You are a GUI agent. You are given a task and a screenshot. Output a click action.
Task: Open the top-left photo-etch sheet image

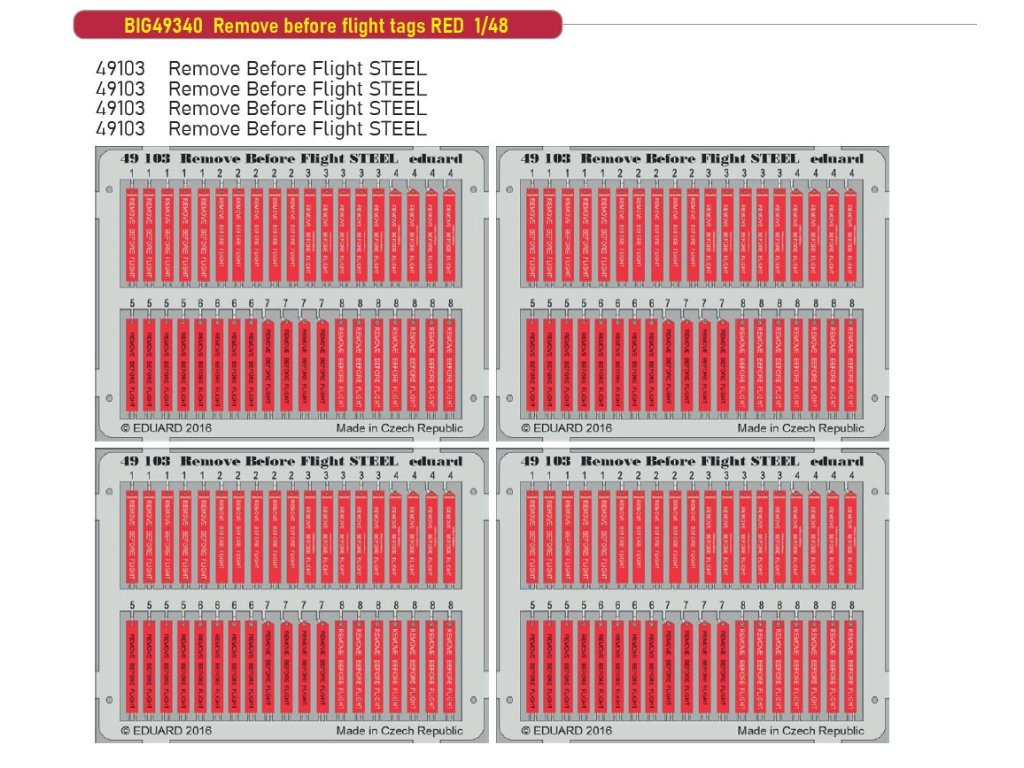pyautogui.click(x=292, y=294)
